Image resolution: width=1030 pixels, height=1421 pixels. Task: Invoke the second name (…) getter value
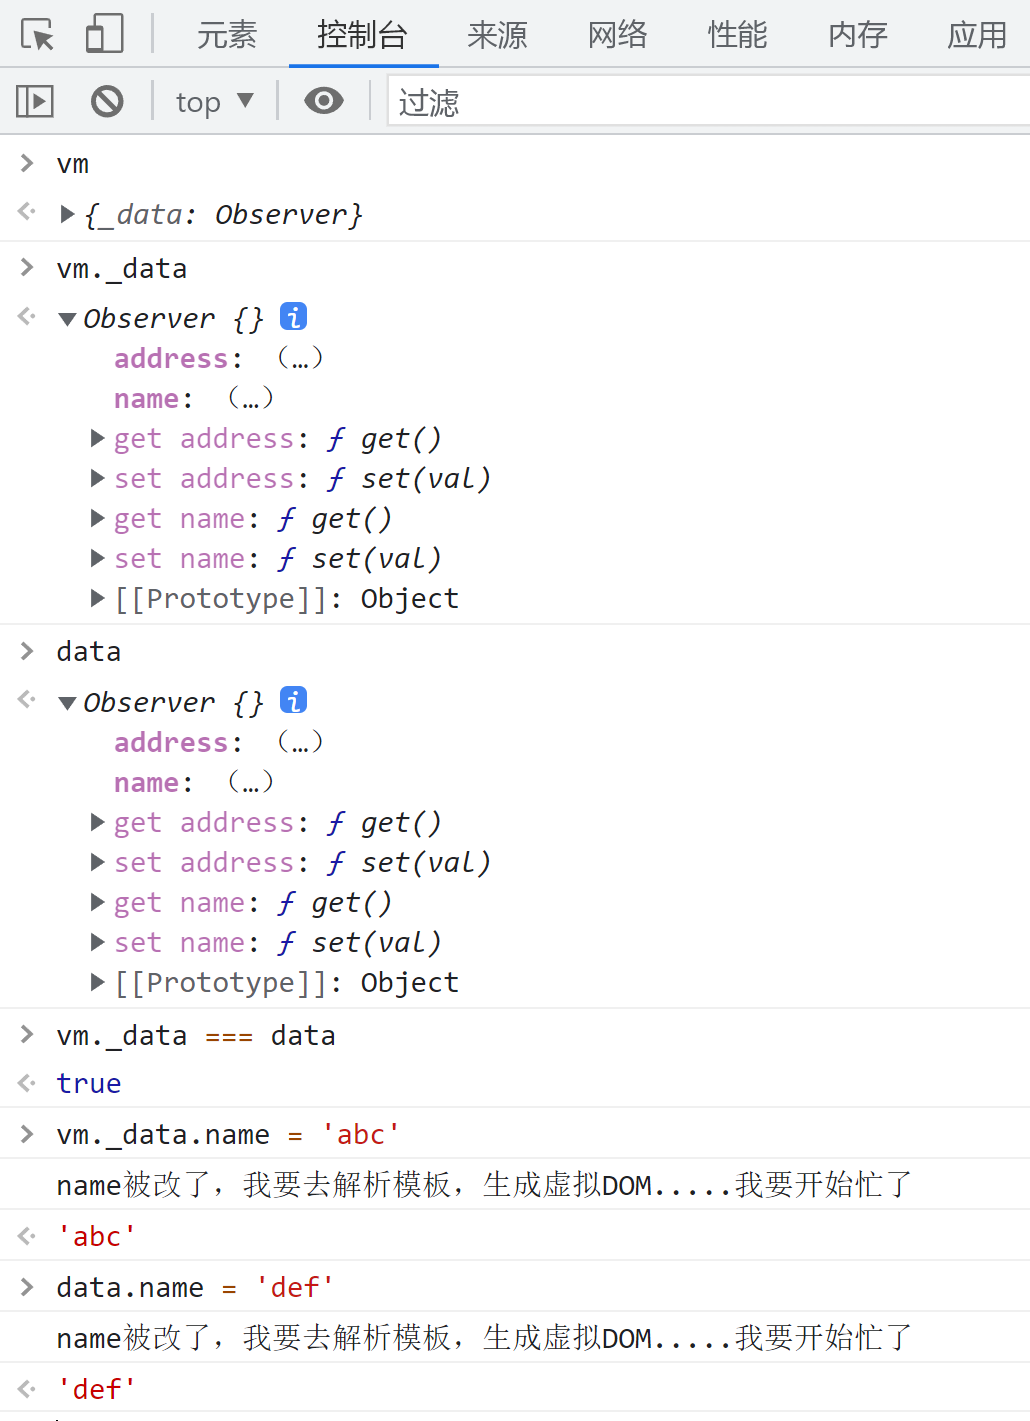[250, 782]
